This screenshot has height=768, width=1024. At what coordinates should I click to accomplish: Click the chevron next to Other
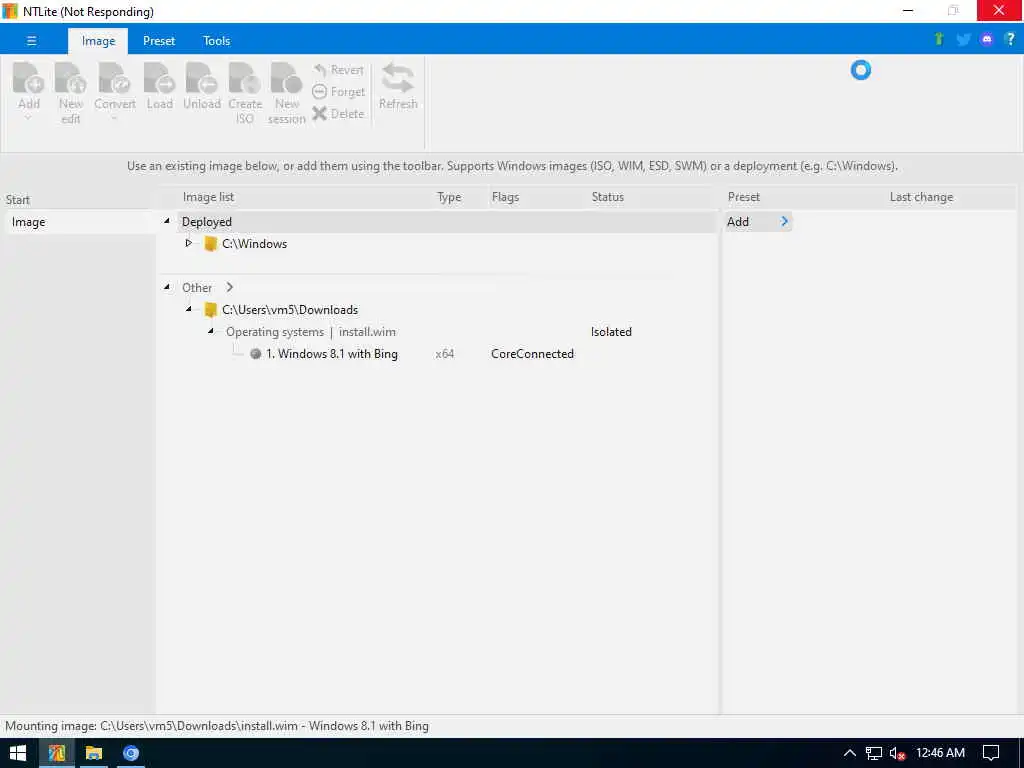coord(229,287)
